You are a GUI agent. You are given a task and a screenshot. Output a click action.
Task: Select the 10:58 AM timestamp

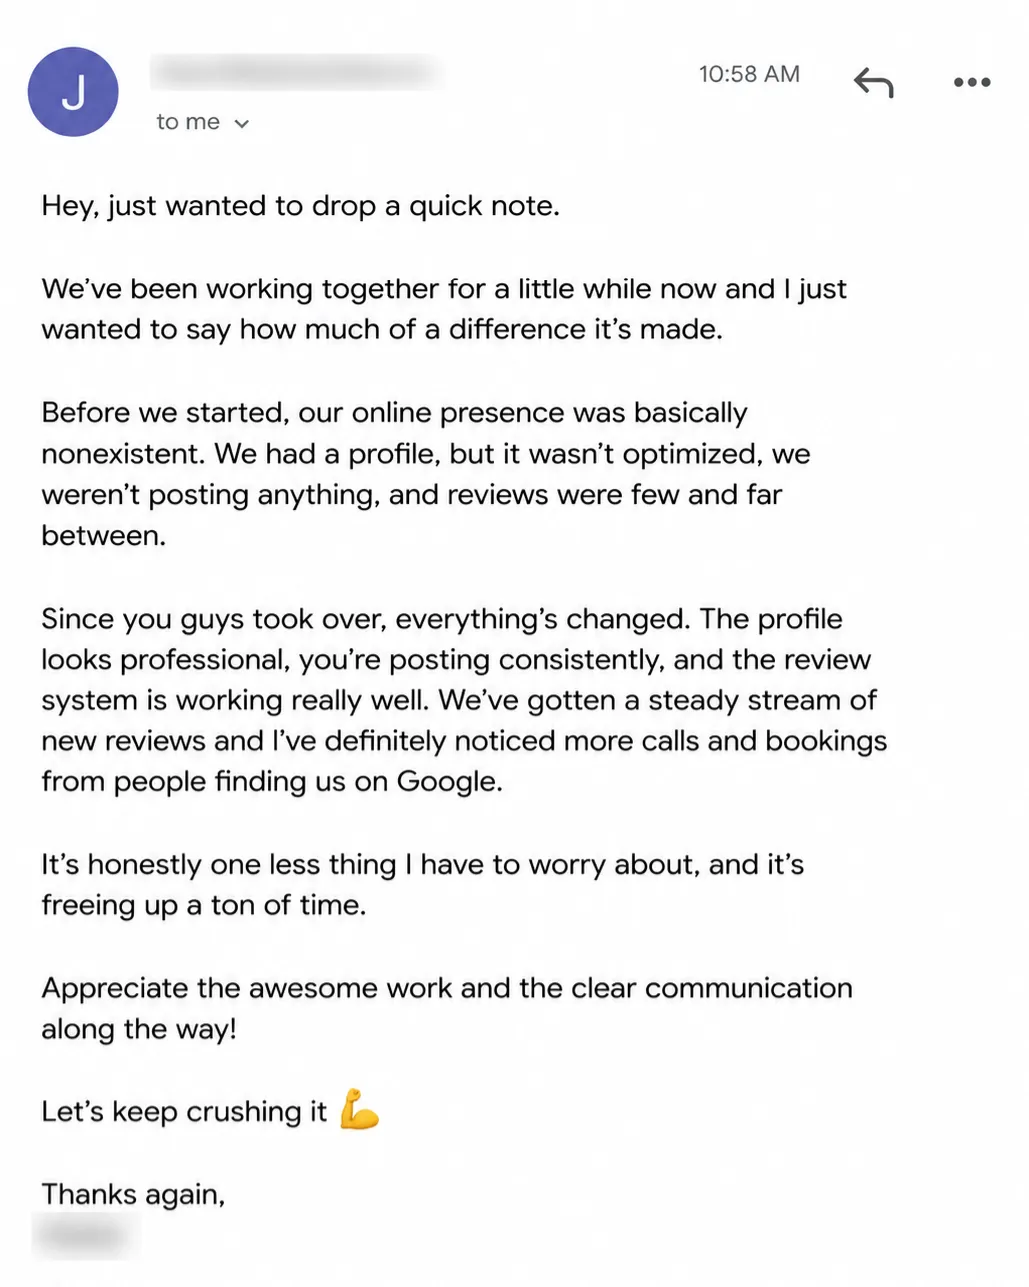pos(749,74)
